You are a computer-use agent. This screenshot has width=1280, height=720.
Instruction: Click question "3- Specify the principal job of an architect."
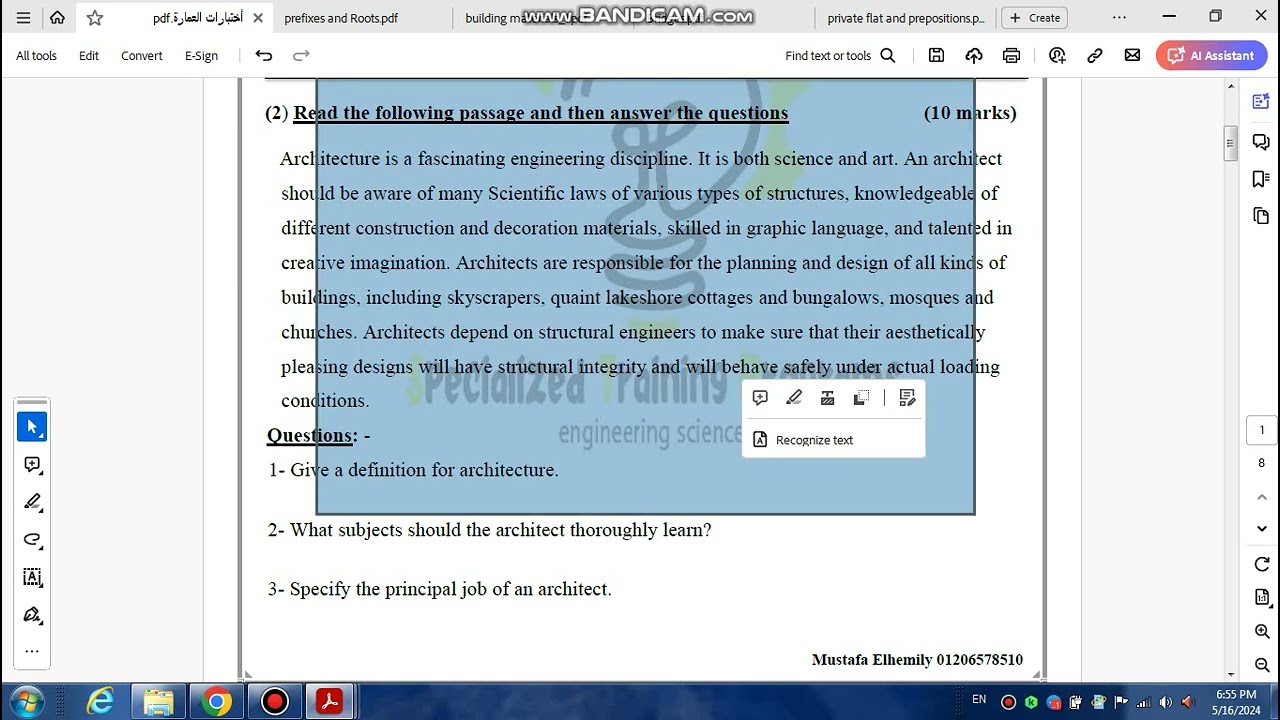439,589
